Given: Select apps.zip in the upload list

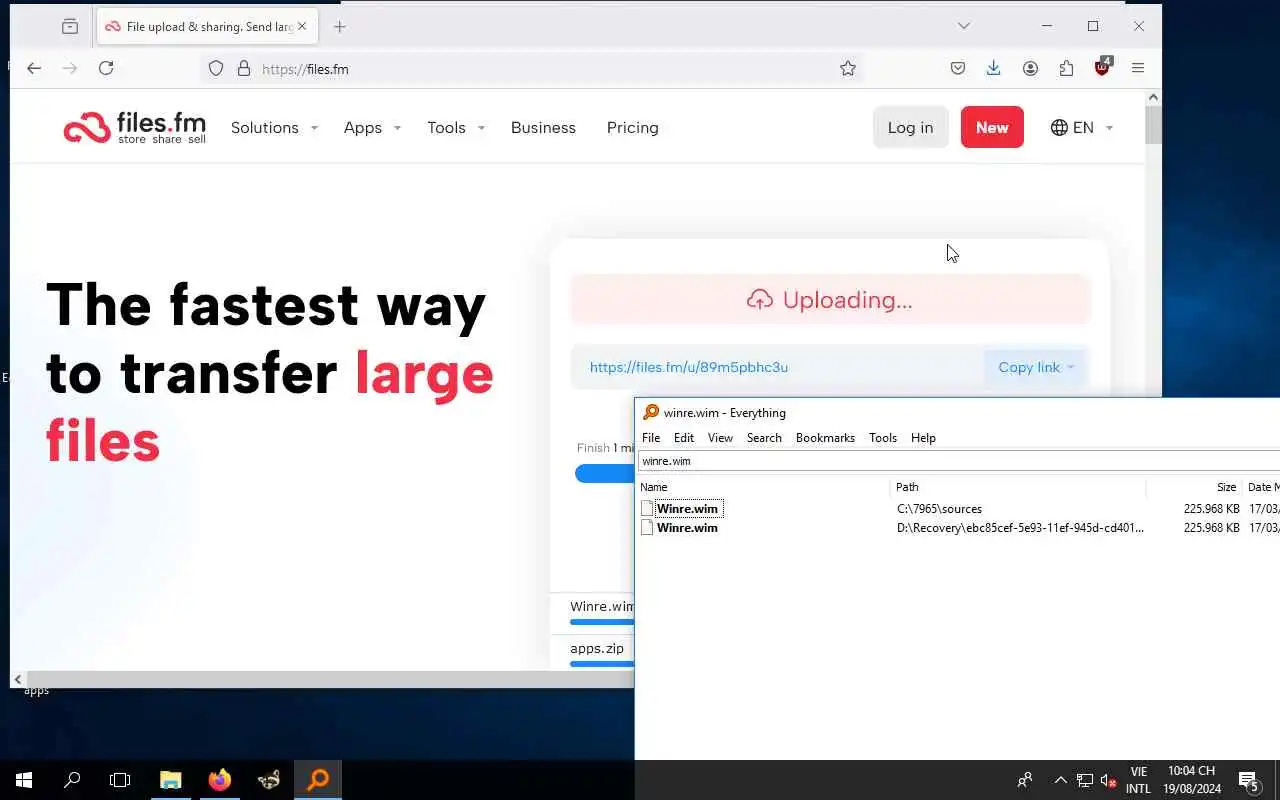Looking at the screenshot, I should [x=597, y=648].
